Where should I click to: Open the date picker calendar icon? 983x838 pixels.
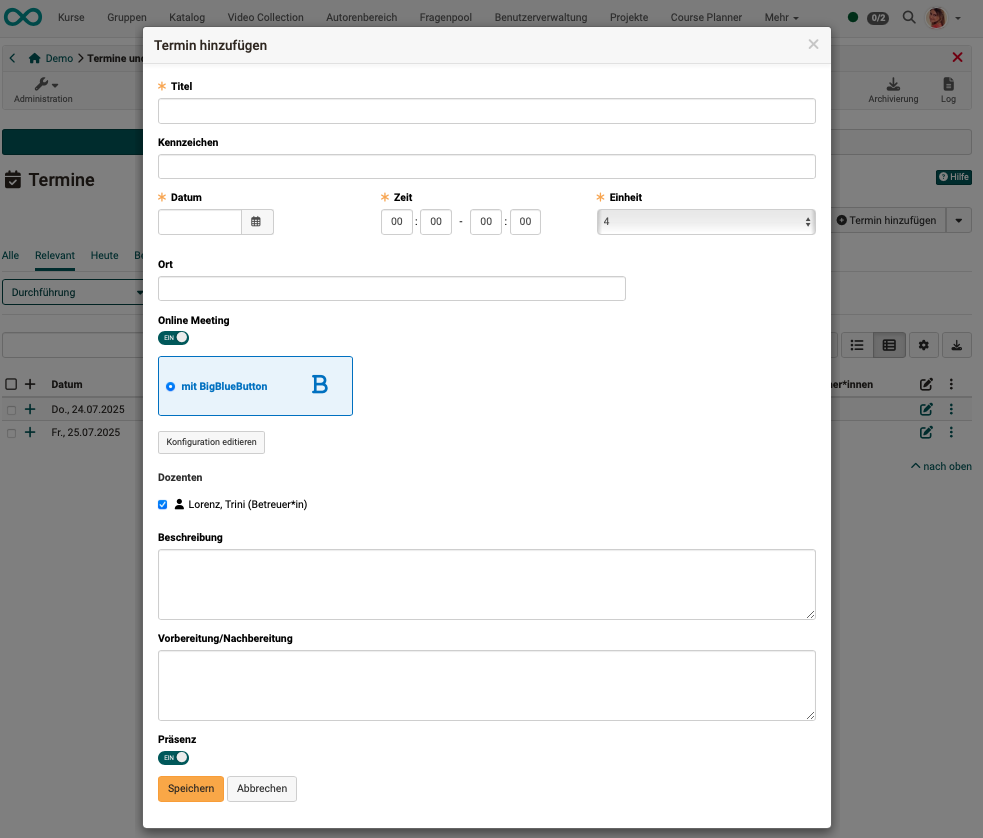[x=256, y=222]
